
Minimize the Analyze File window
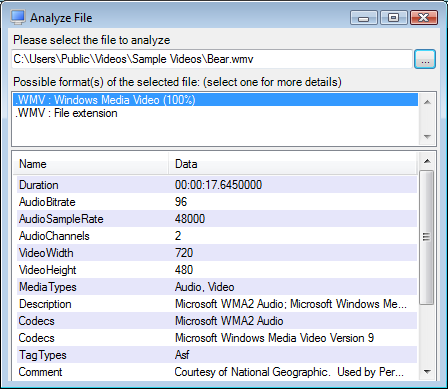(364, 17)
